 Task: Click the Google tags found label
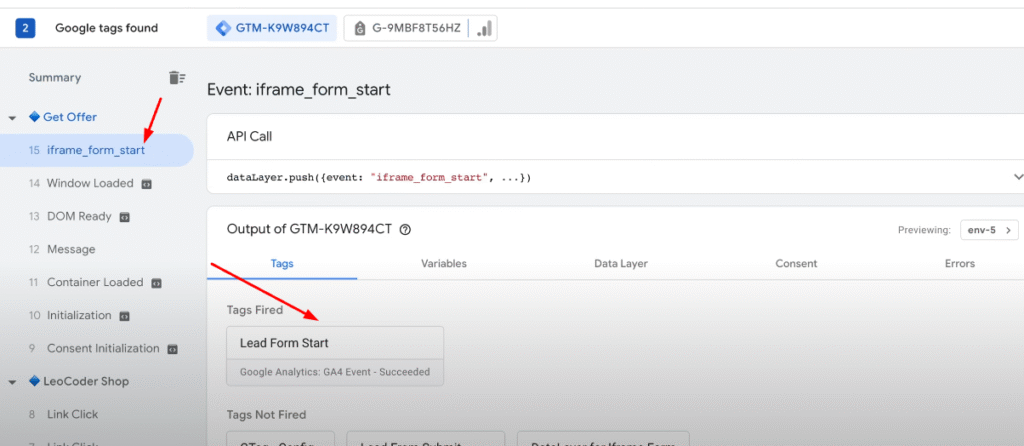pyautogui.click(x=106, y=28)
